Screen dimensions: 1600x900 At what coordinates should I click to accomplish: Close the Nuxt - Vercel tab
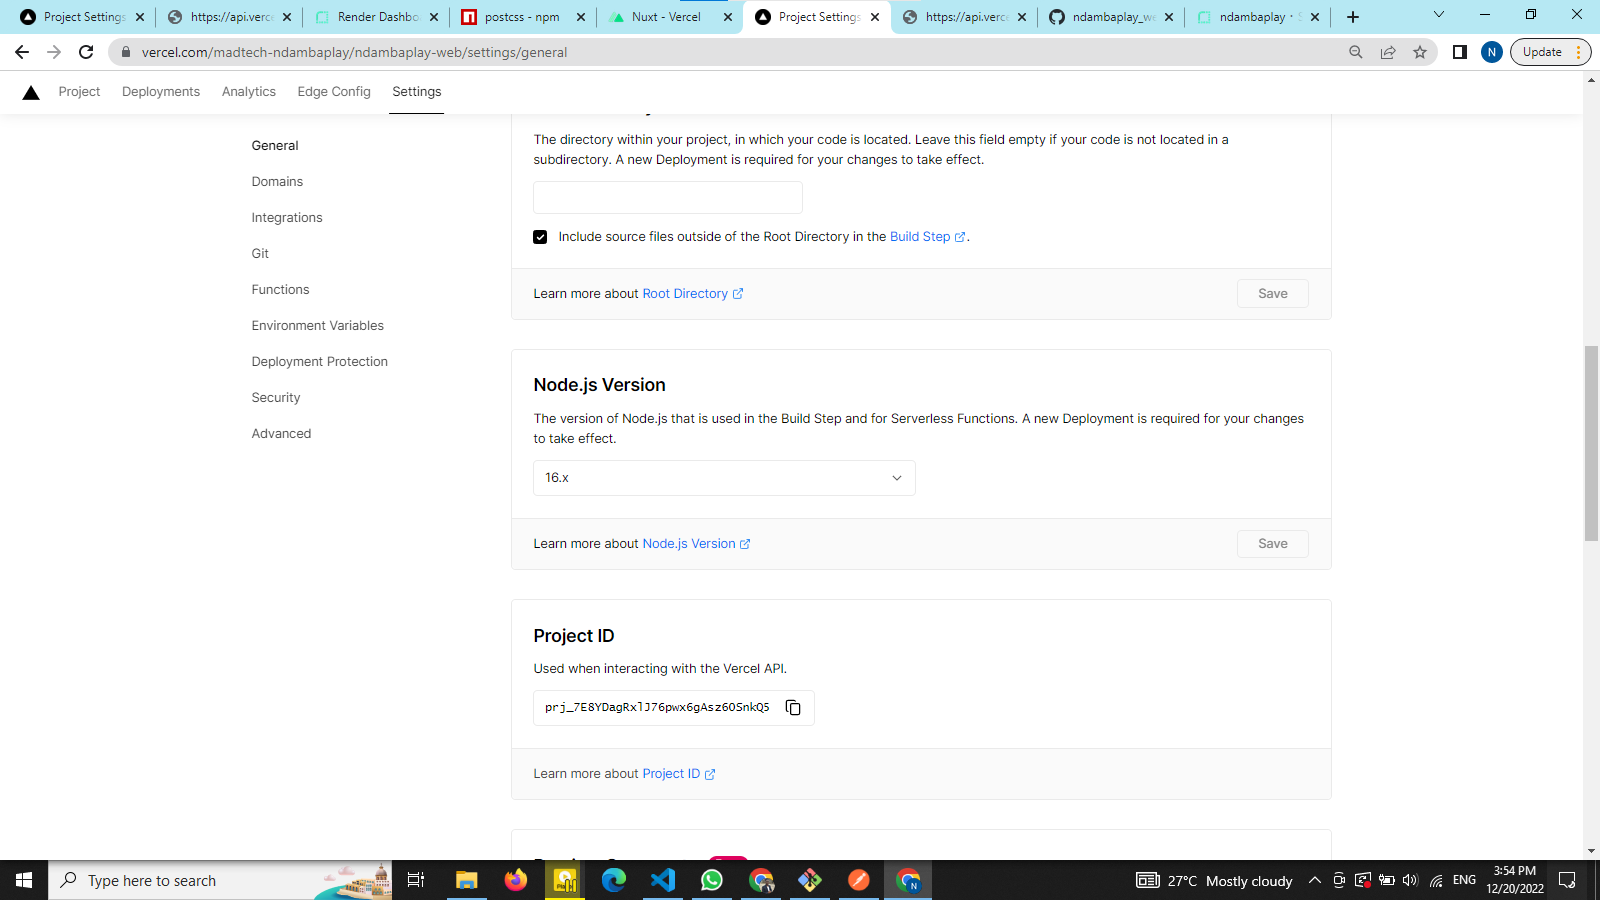728,17
